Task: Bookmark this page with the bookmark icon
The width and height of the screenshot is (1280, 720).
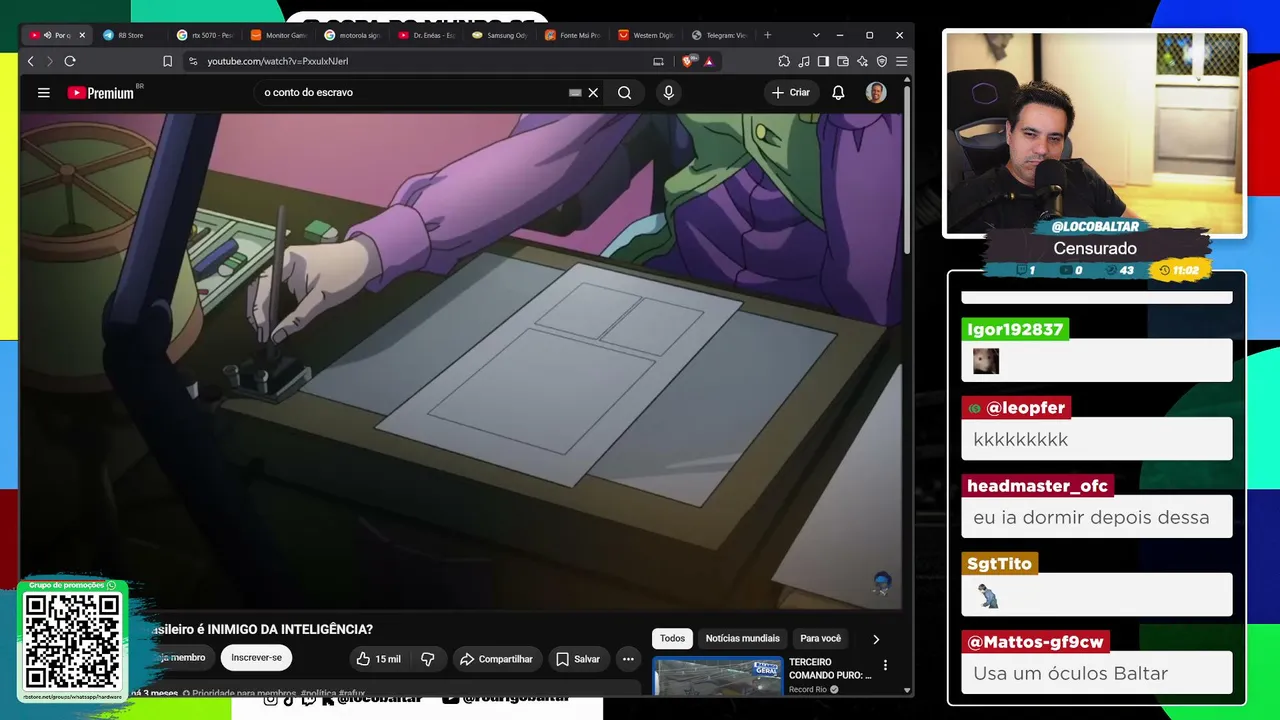Action: pyautogui.click(x=167, y=61)
